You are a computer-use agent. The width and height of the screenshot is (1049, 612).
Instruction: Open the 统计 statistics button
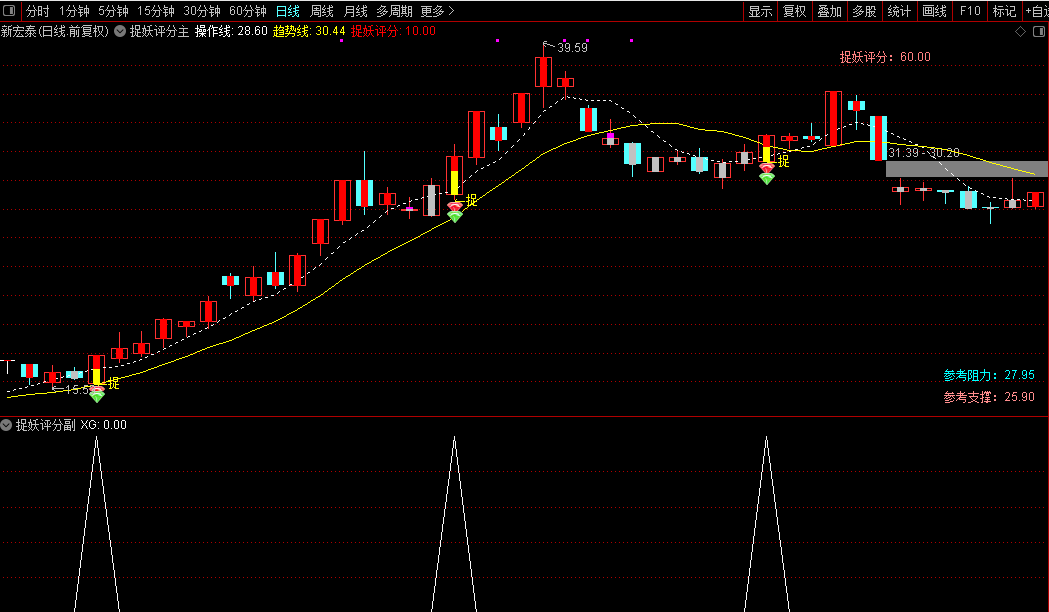tap(899, 11)
